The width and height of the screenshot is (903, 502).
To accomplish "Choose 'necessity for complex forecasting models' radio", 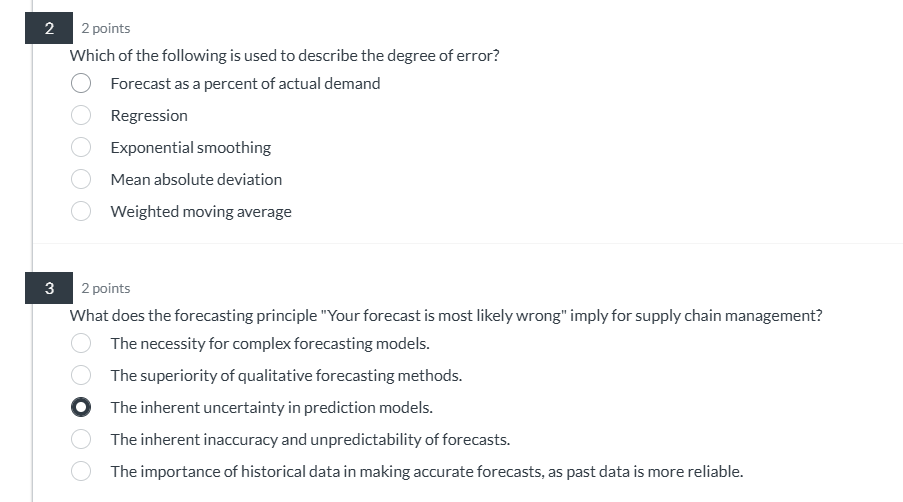I will 81,343.
